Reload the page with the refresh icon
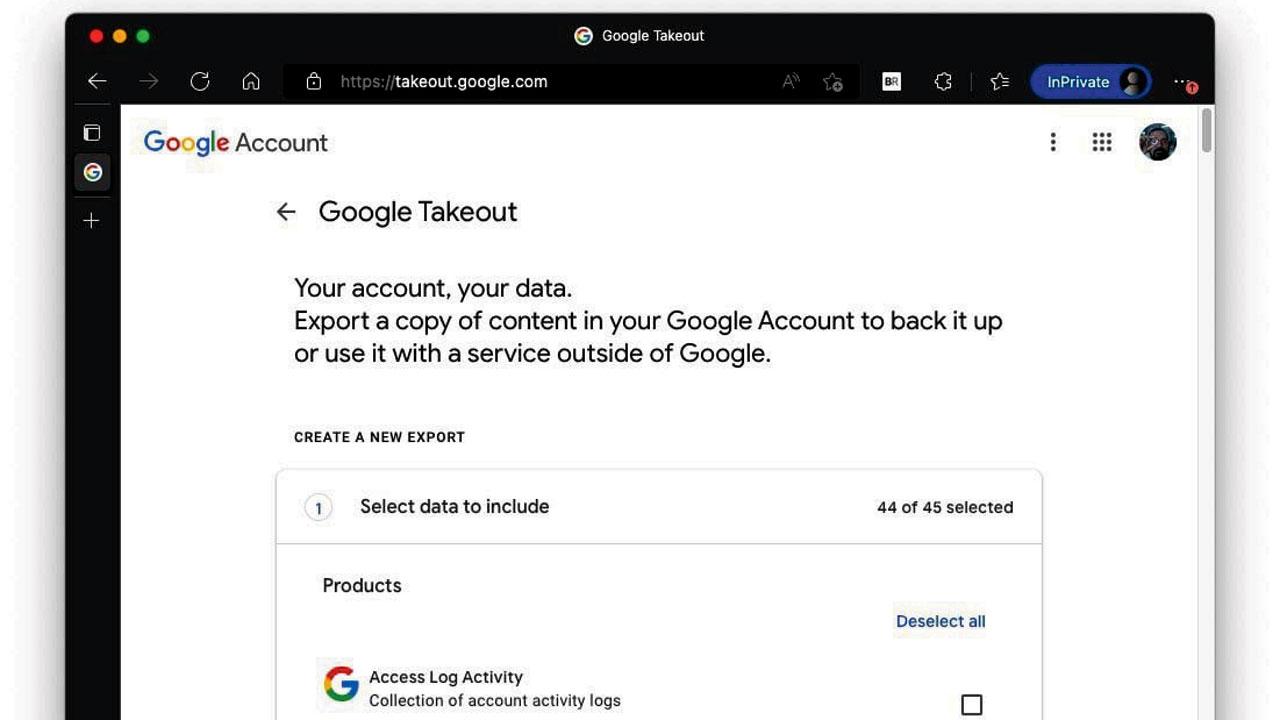This screenshot has height=720, width=1280. (200, 82)
